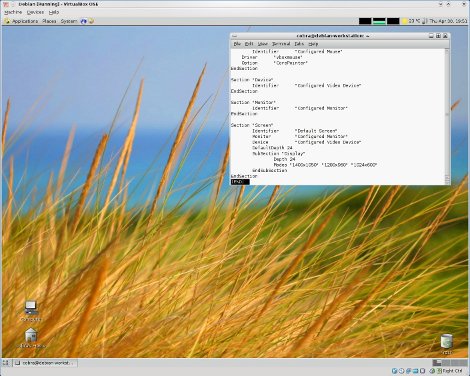Click the VirtualBox hard disk activity indicator
Screen dimensions: 470x376
[x=394, y=371]
